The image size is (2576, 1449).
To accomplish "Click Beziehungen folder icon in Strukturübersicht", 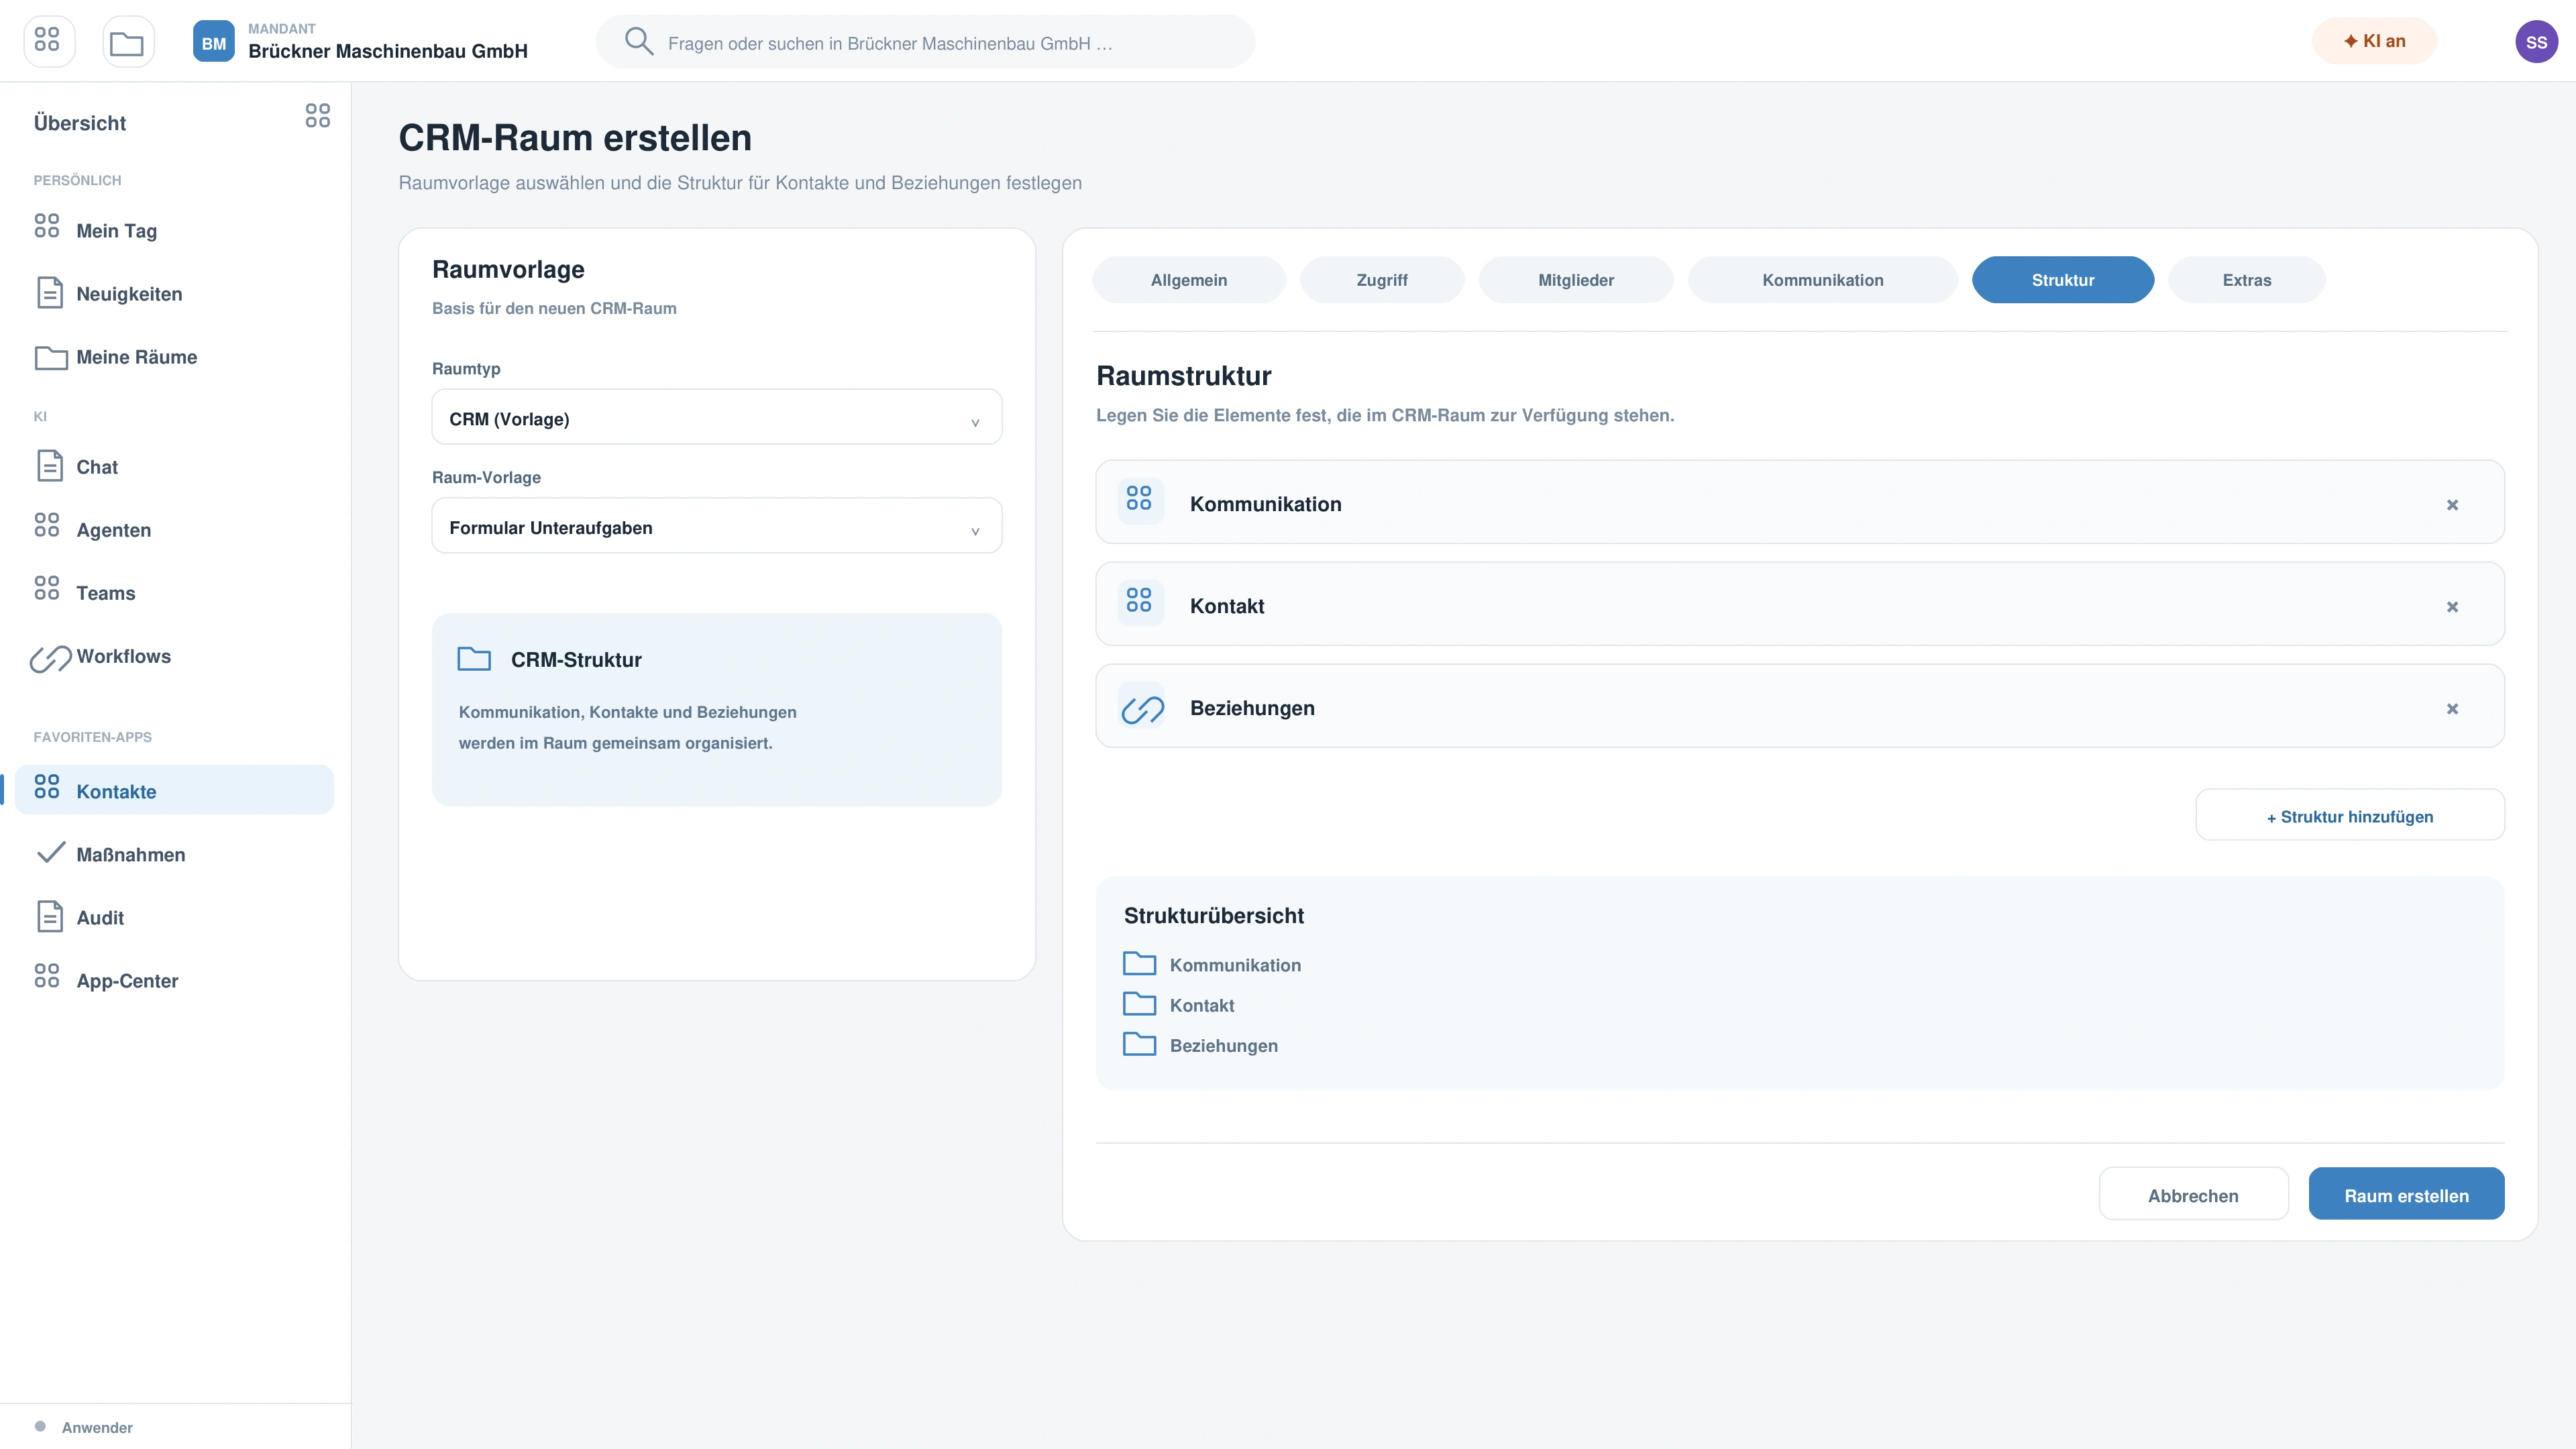I will pyautogui.click(x=1139, y=1043).
